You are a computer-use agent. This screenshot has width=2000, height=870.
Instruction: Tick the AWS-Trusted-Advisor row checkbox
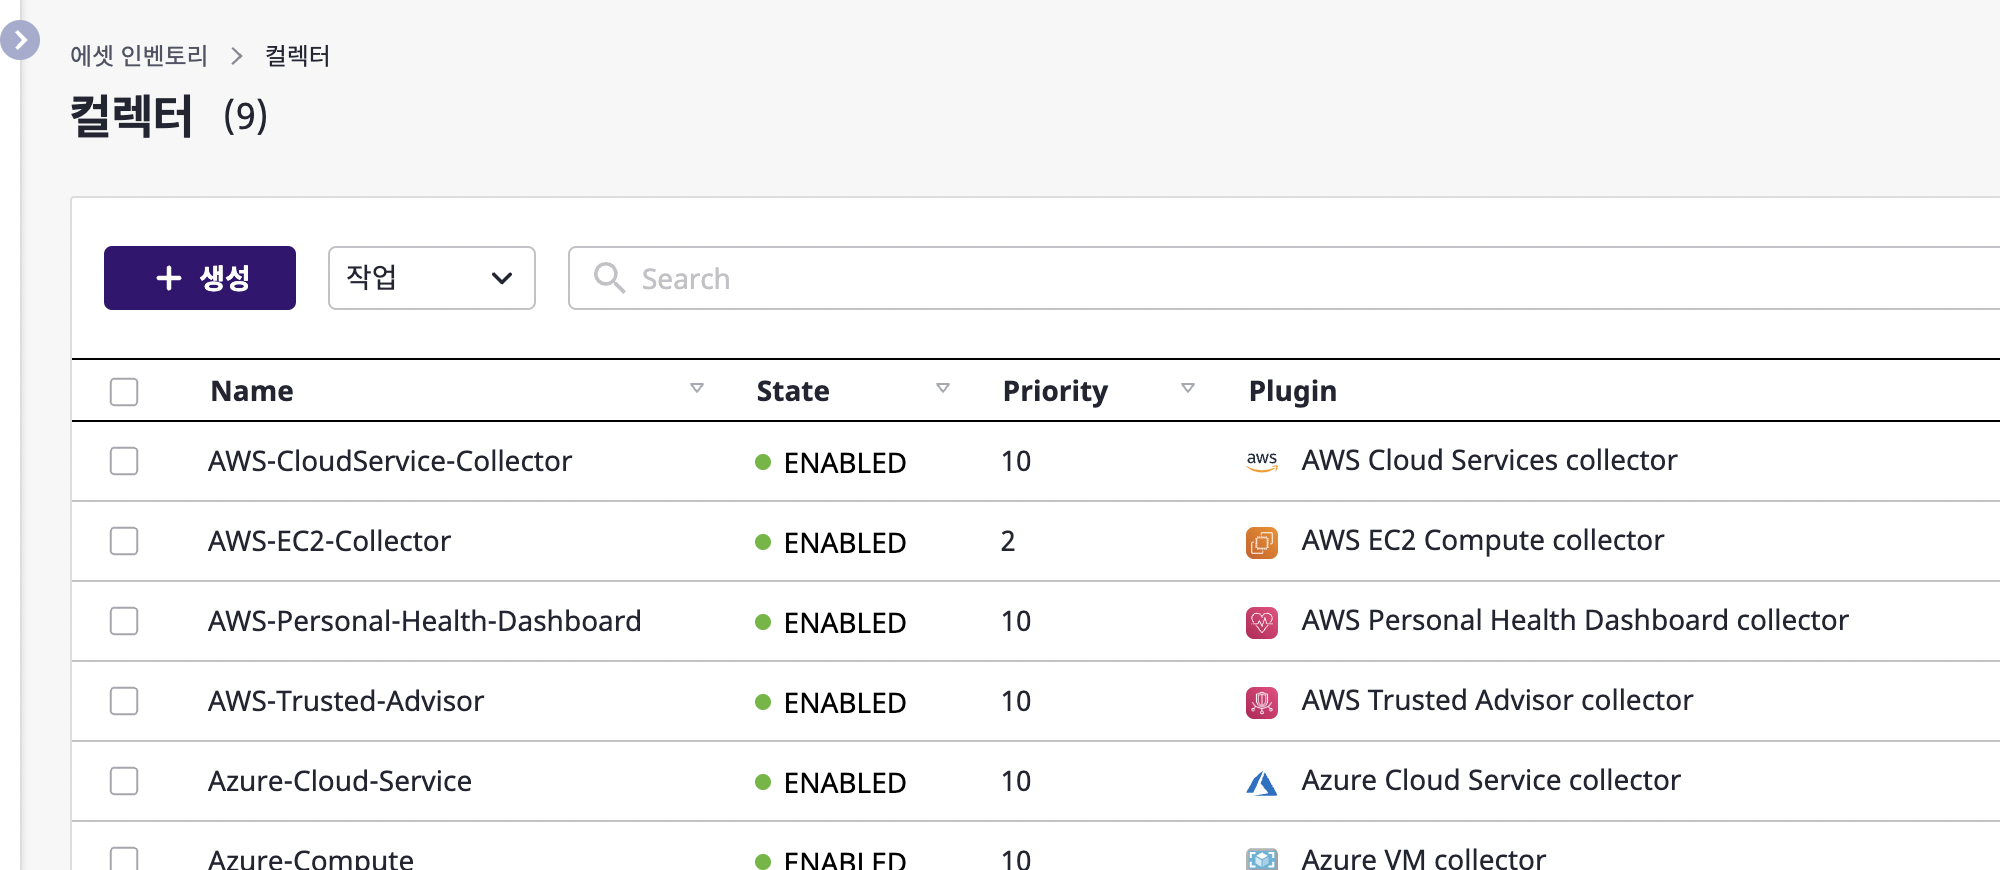(124, 701)
